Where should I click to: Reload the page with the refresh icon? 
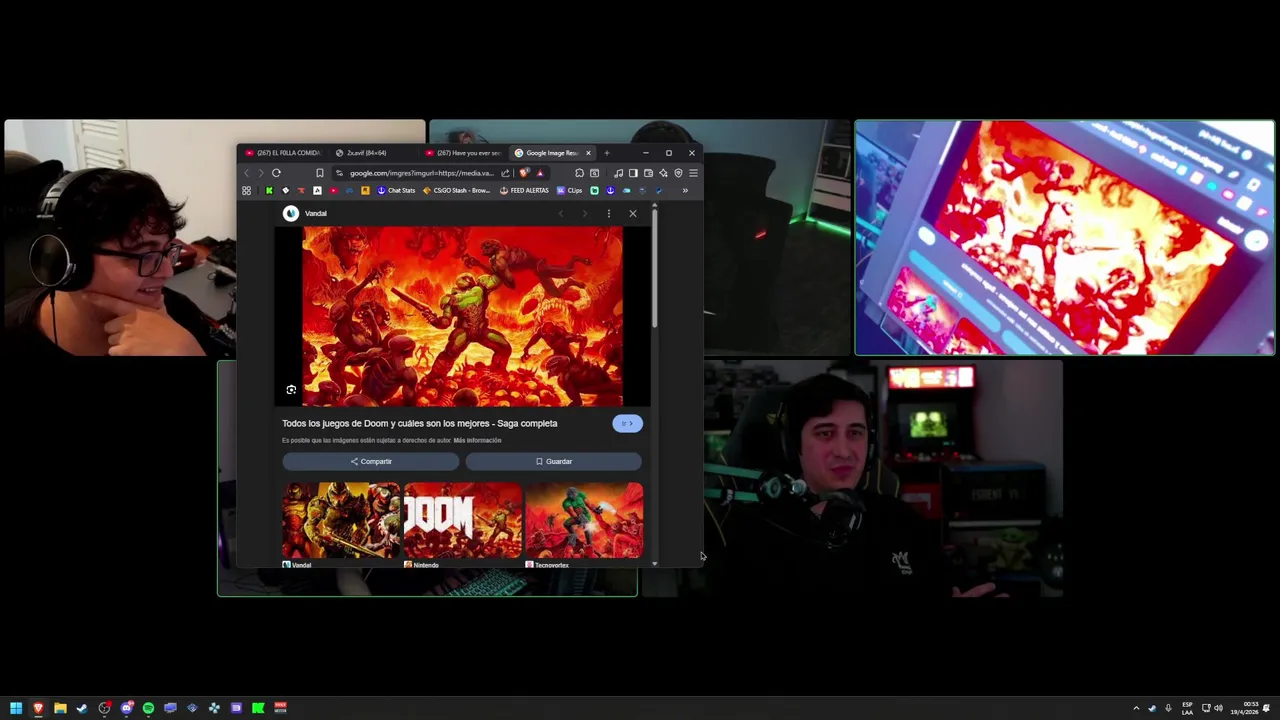(x=276, y=173)
